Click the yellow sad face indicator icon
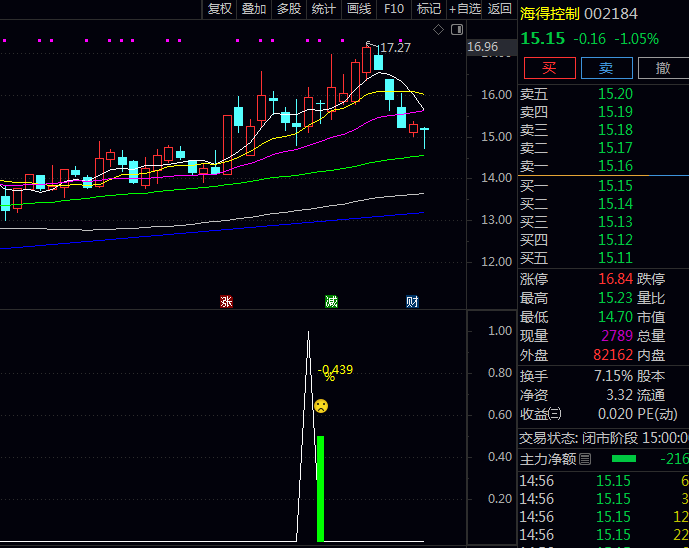The width and height of the screenshot is (689, 548). point(321,406)
